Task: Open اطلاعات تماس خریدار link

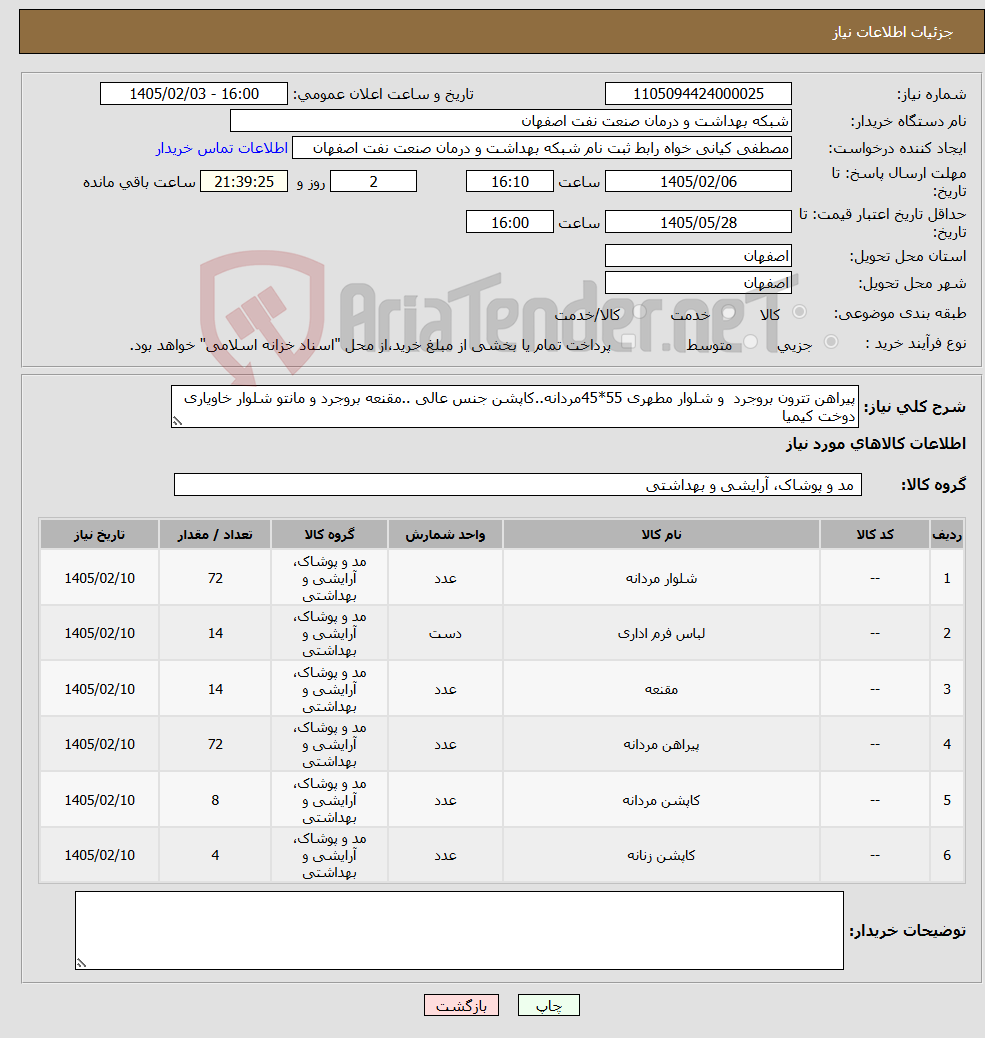Action: coord(222,148)
